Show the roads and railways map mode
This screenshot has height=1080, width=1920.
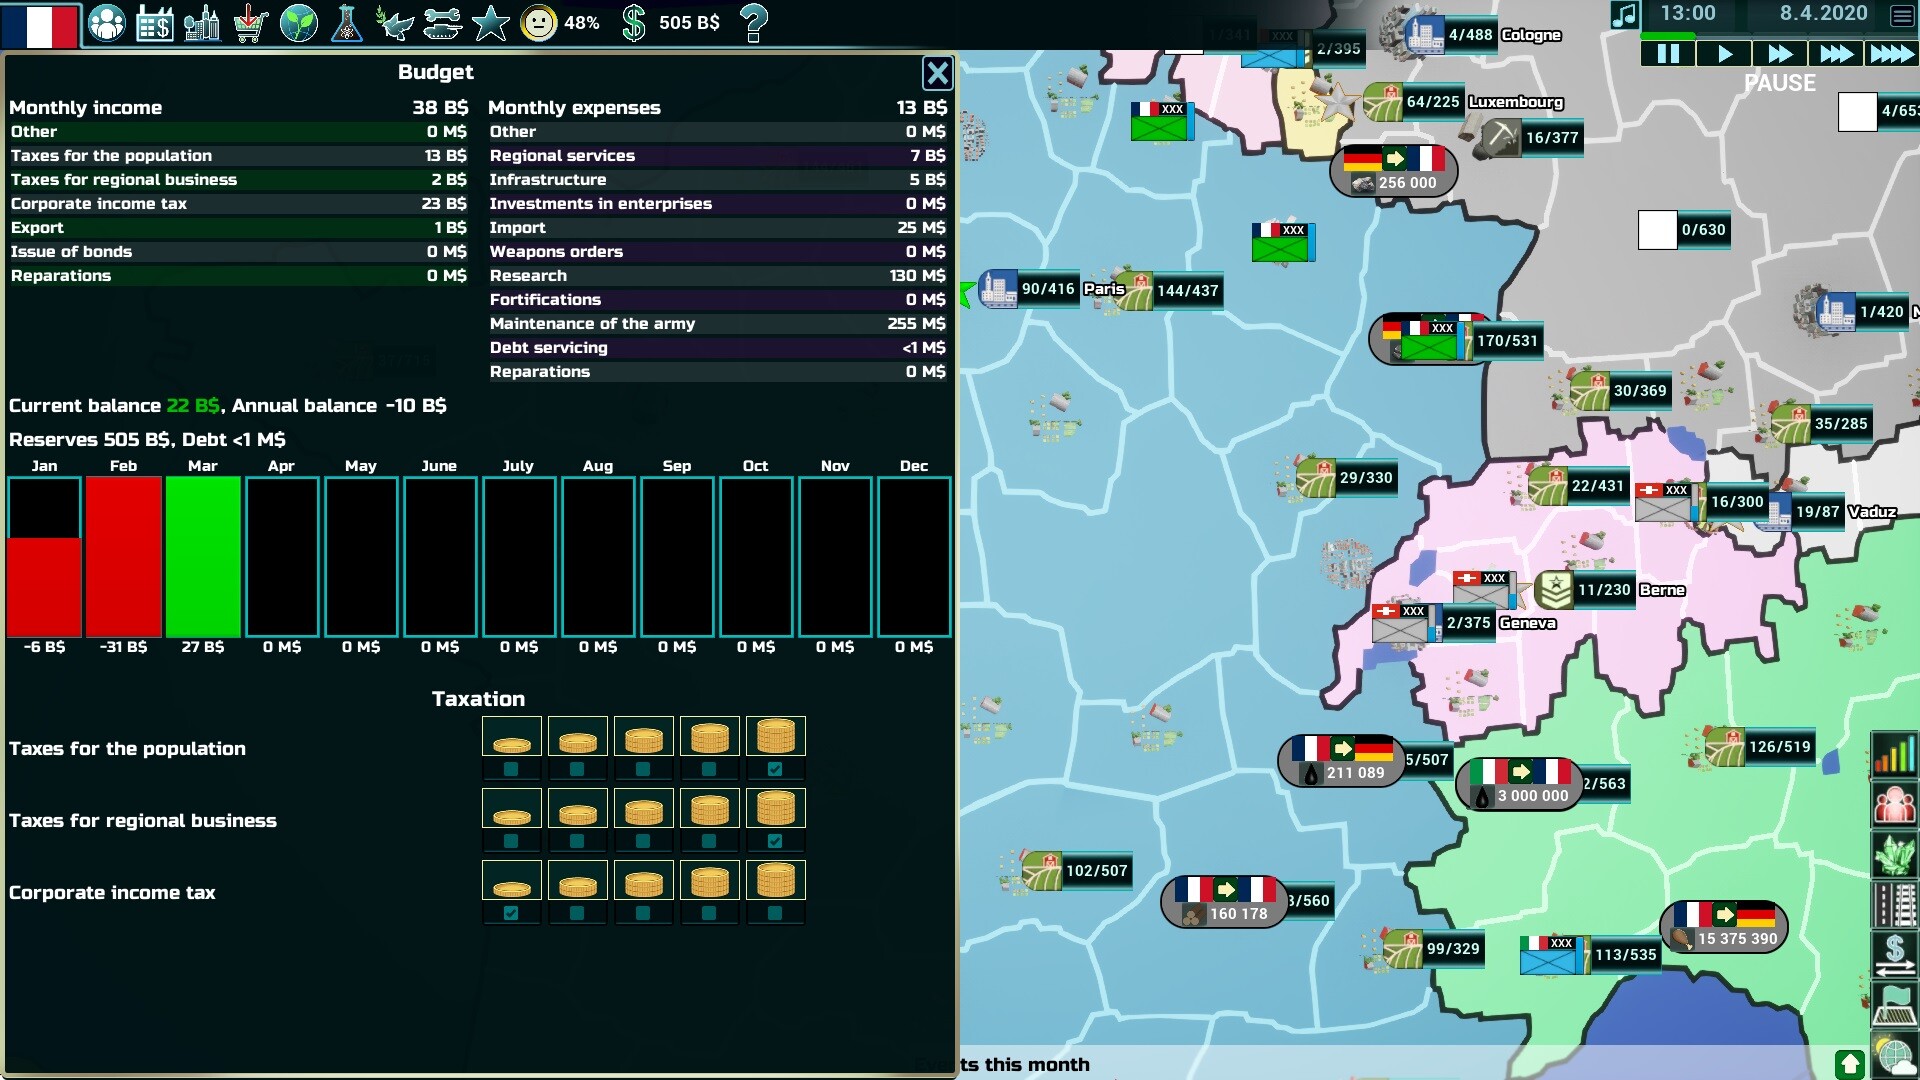click(x=1893, y=906)
